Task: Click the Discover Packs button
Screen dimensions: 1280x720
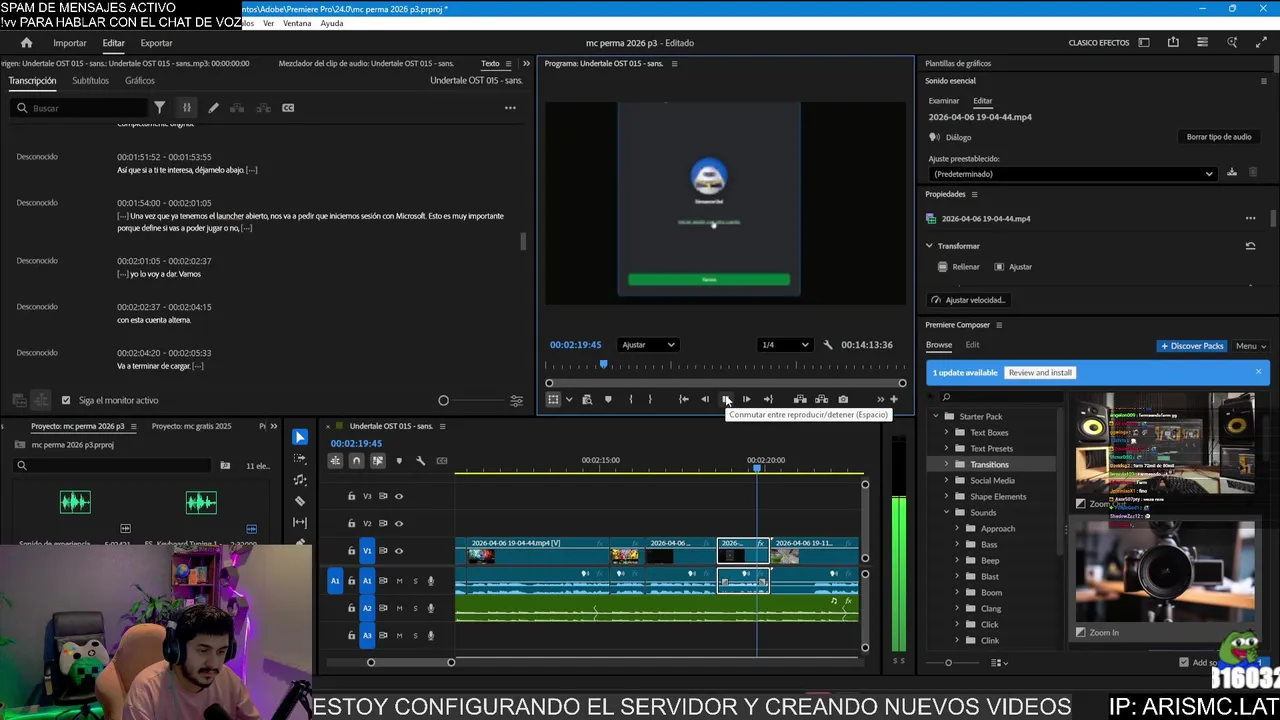Action: click(1192, 346)
